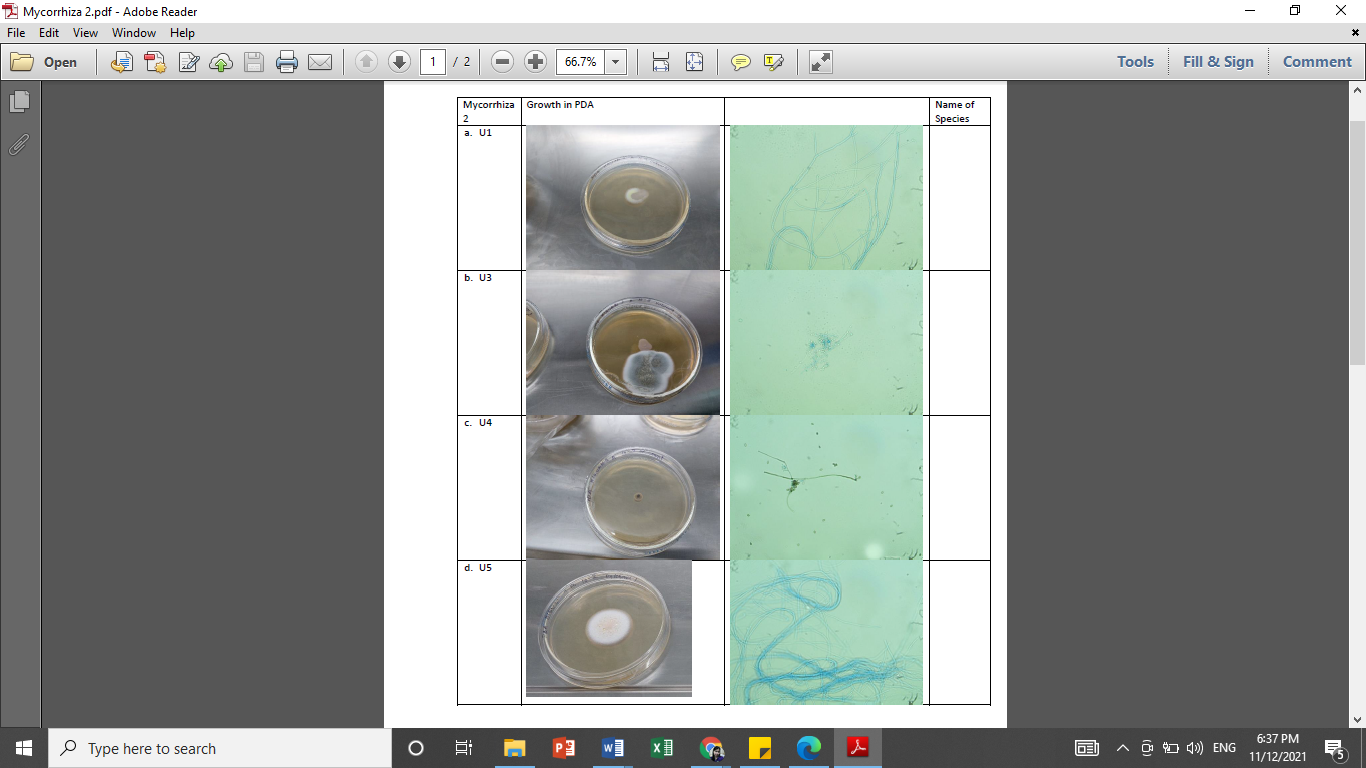The width and height of the screenshot is (1366, 768).
Task: Expand the hidden icons tray chevron
Action: 1122,747
